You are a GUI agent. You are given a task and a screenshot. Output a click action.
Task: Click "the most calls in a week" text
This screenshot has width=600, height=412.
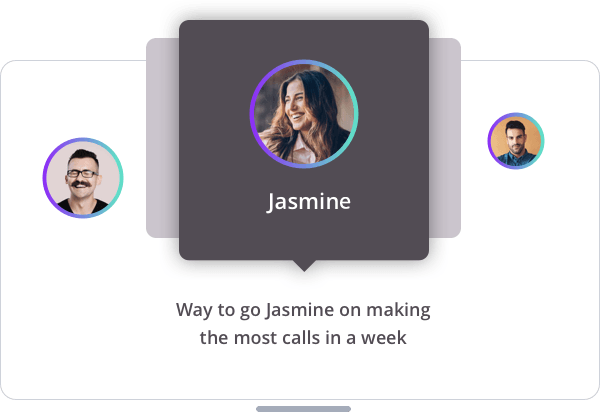tap(303, 338)
